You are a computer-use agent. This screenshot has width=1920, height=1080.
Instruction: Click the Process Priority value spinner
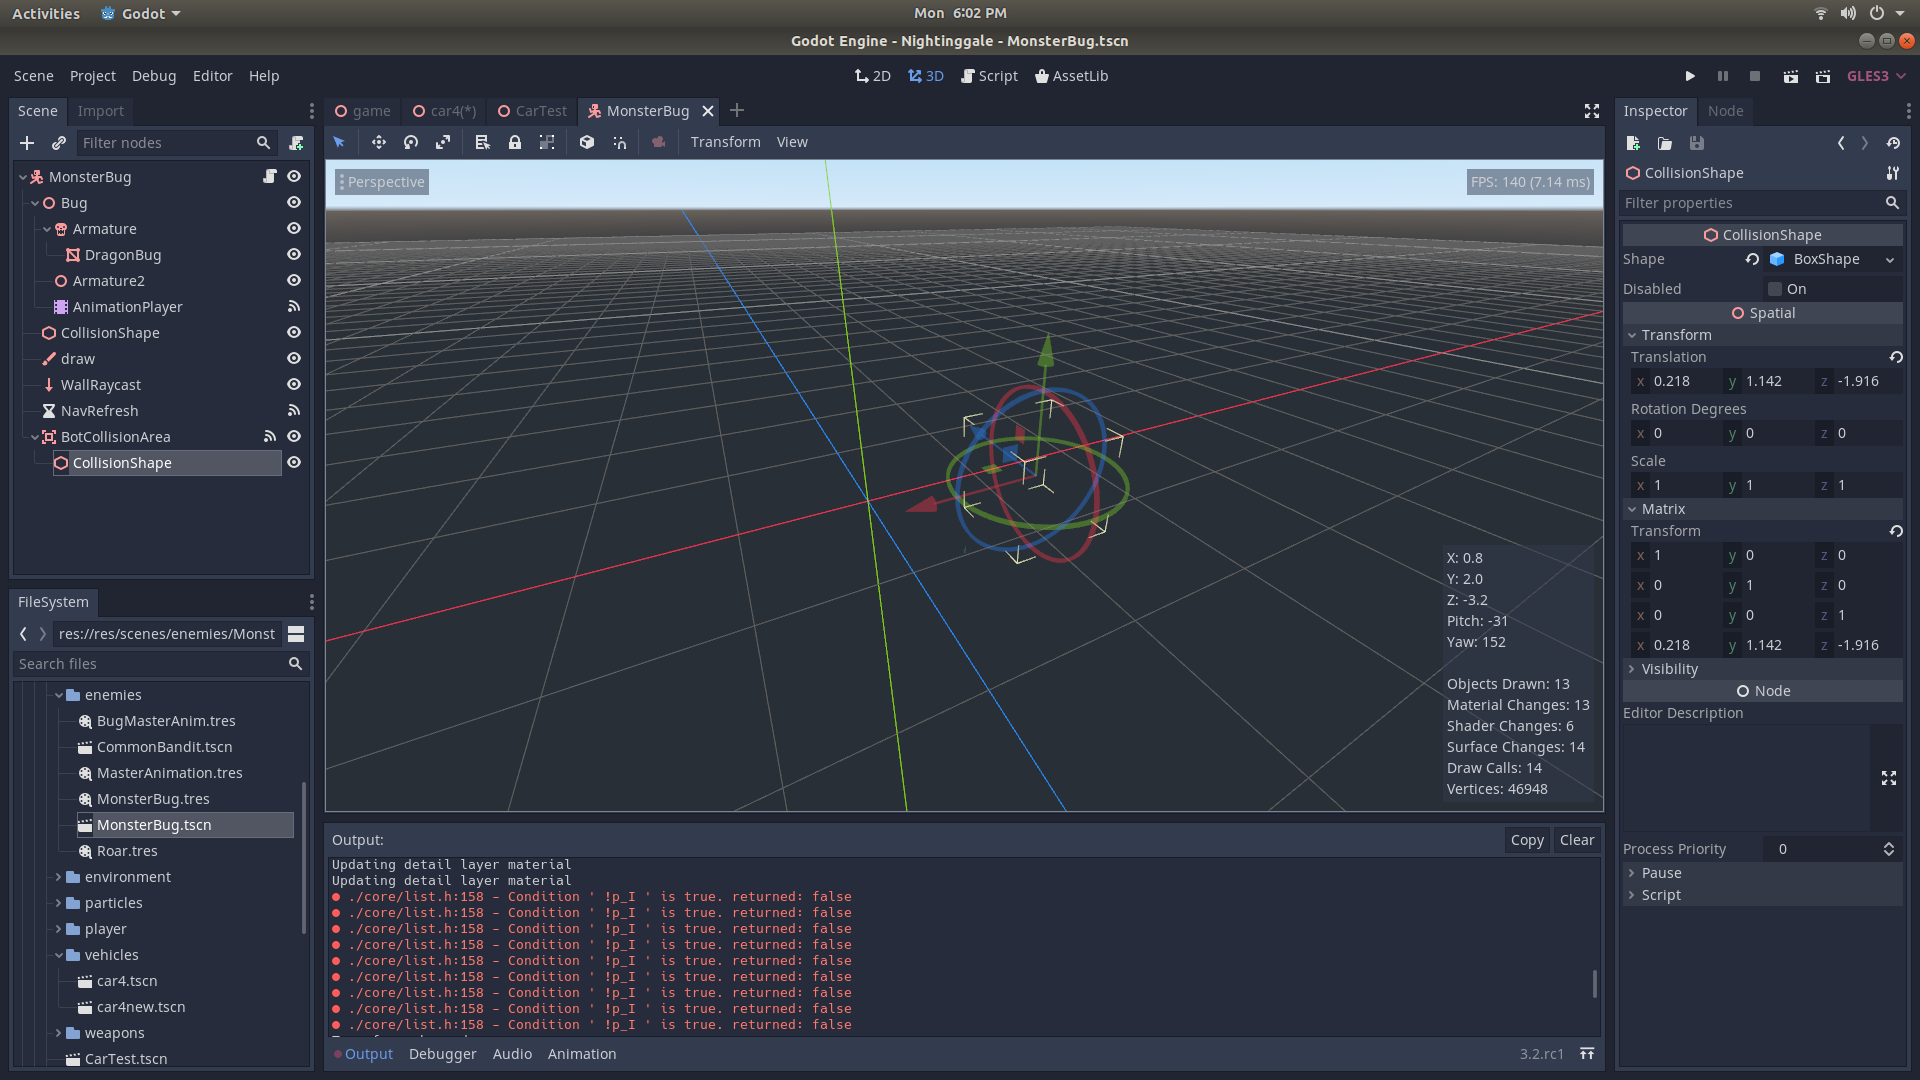pyautogui.click(x=1888, y=848)
